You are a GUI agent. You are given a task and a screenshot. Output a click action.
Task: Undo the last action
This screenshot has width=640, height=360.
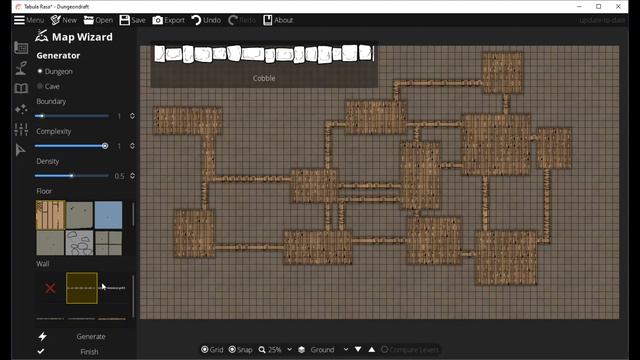206,20
